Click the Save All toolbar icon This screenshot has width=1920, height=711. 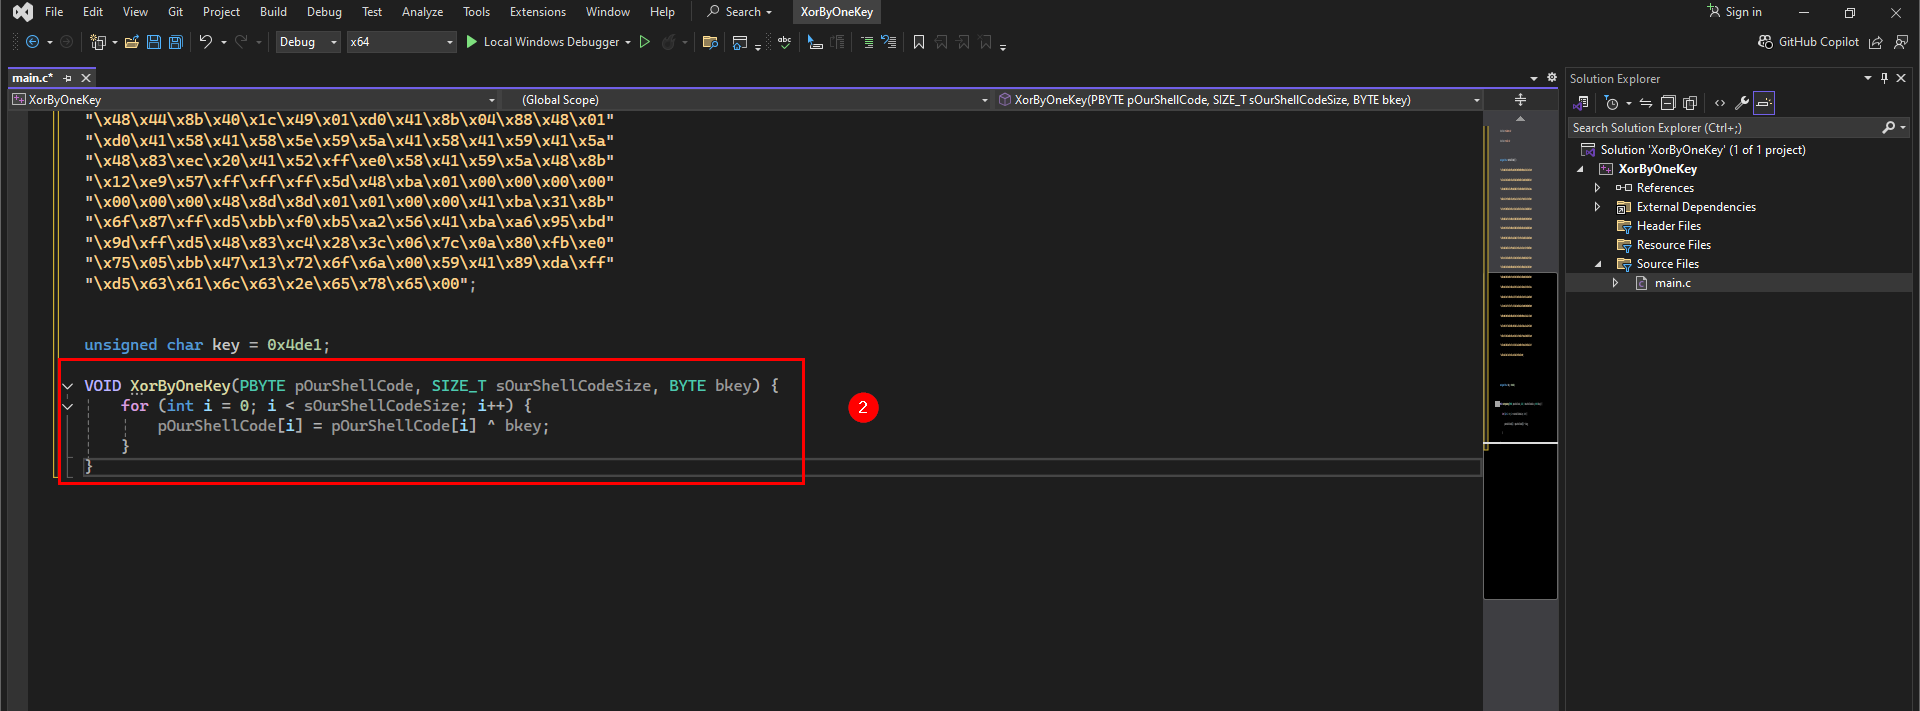[176, 42]
